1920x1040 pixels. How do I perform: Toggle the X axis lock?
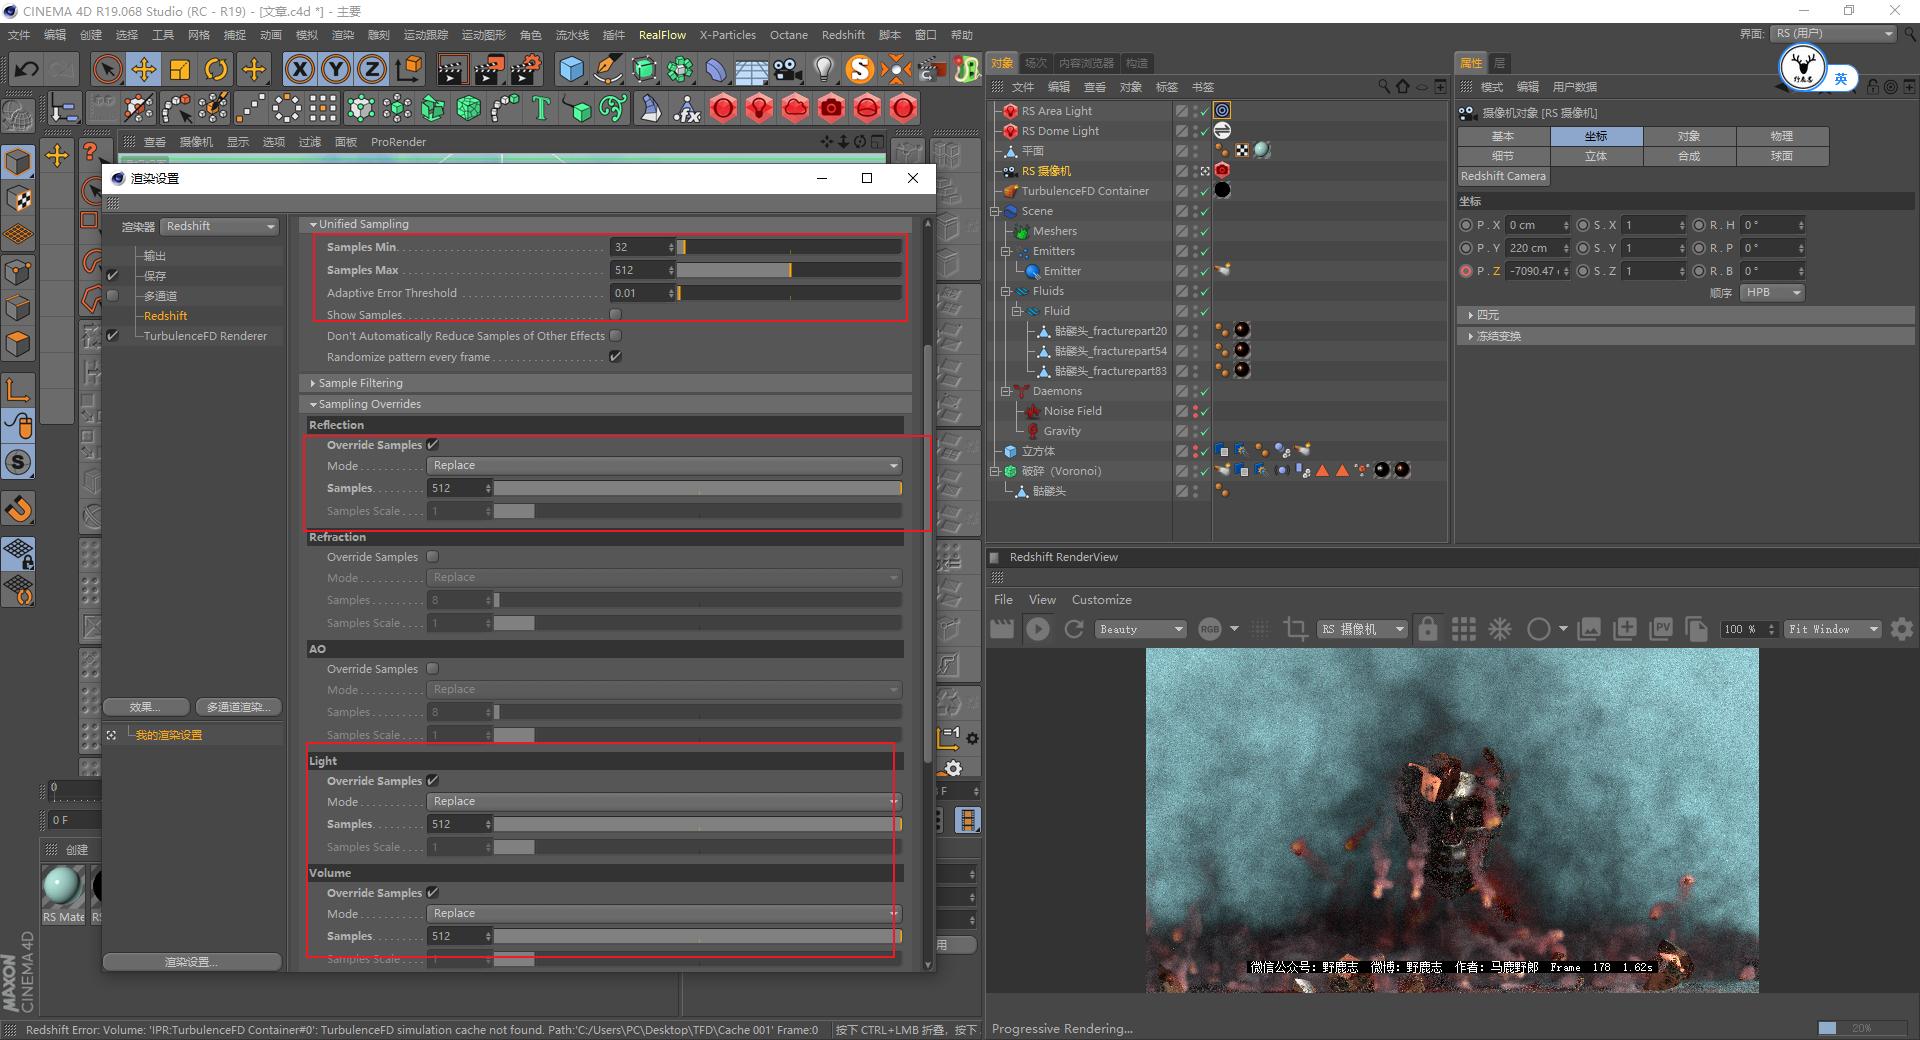pos(299,69)
